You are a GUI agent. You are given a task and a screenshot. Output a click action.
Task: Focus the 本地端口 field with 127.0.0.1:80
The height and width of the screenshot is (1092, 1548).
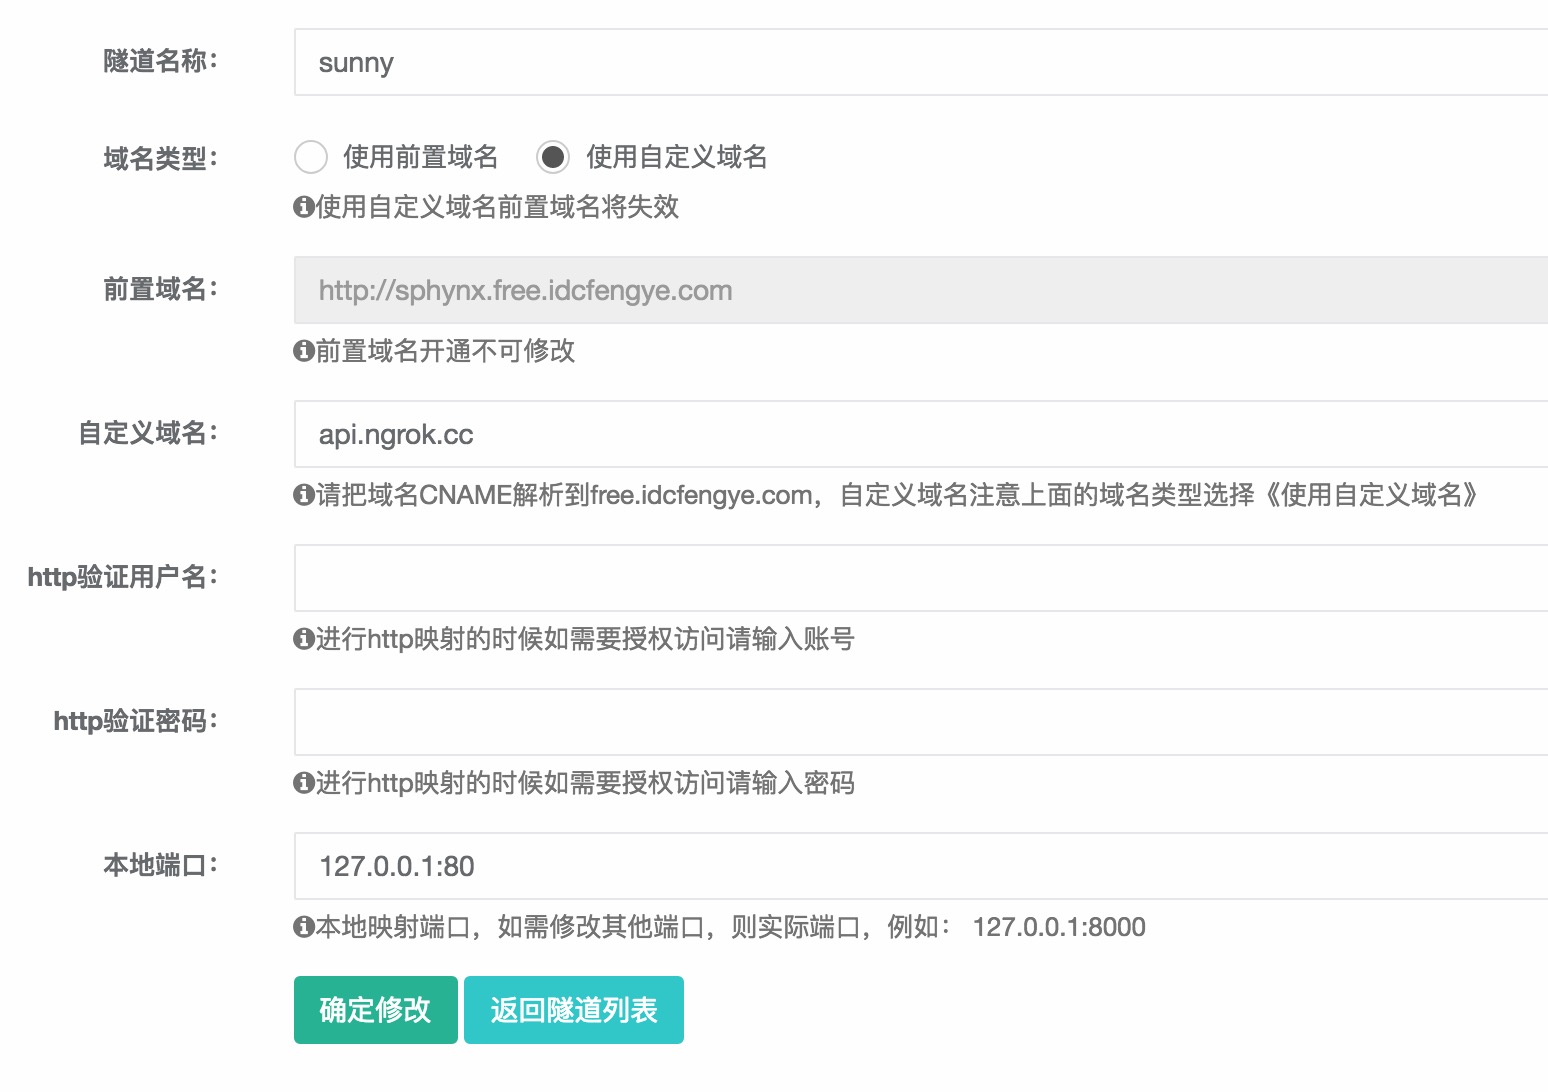point(921,866)
